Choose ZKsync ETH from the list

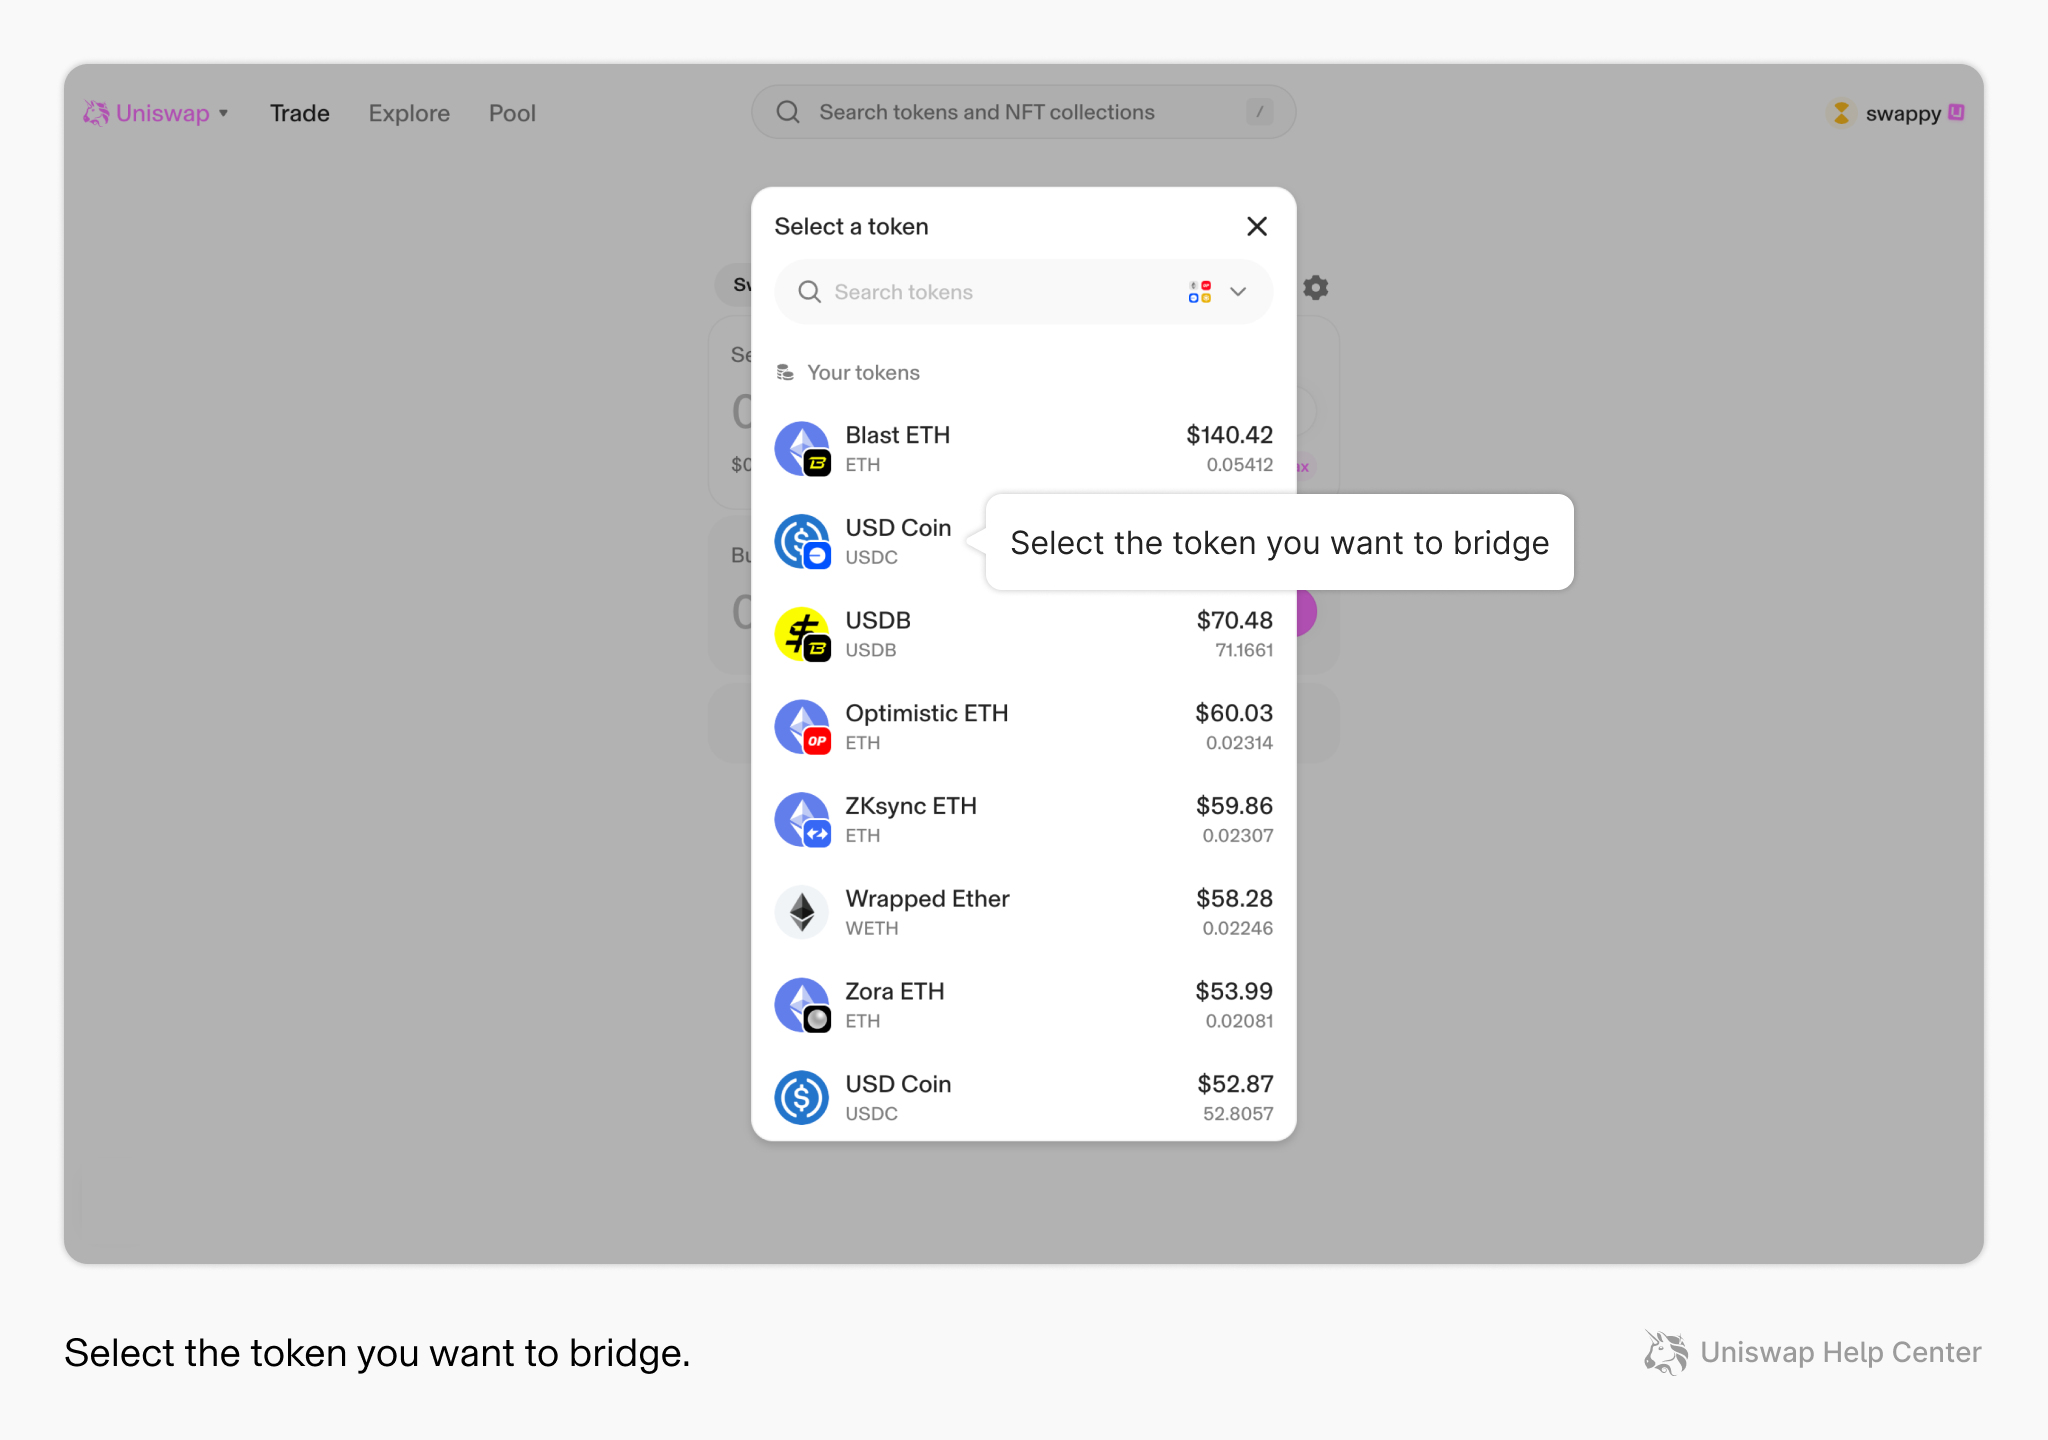[x=911, y=806]
